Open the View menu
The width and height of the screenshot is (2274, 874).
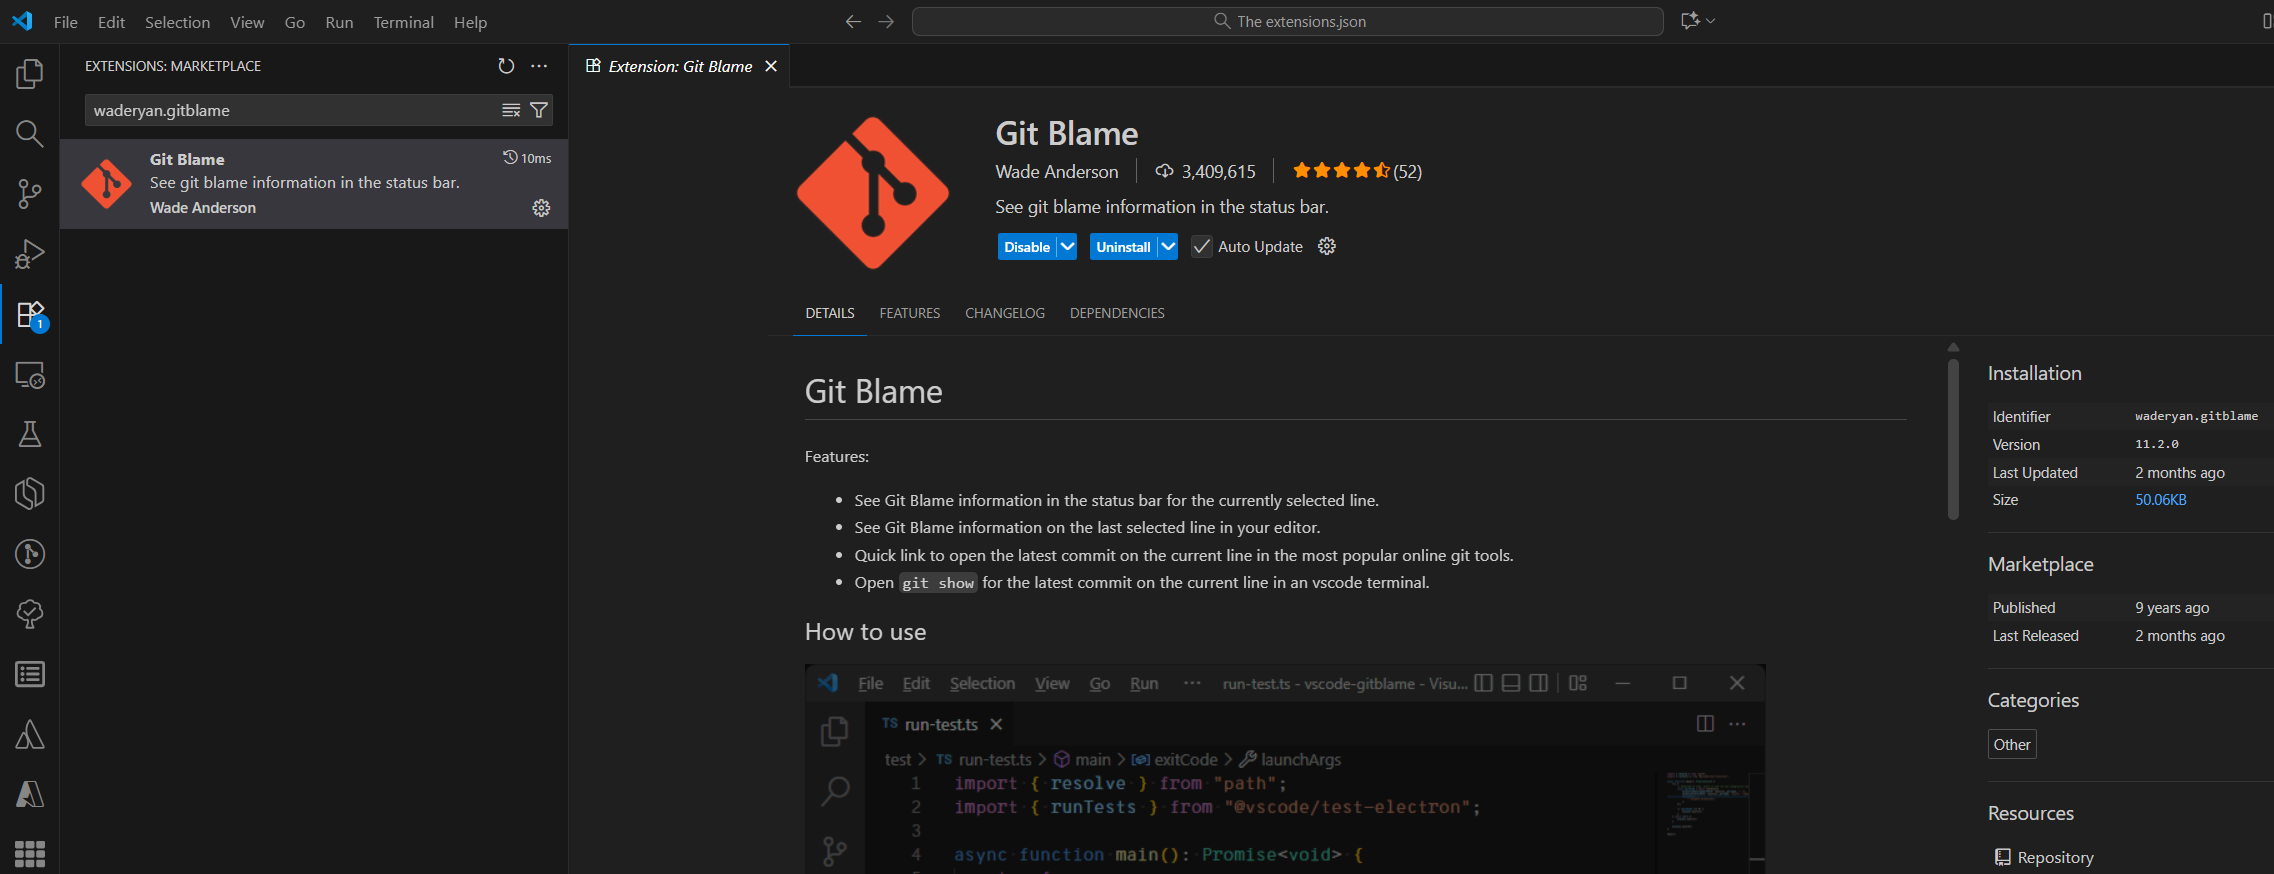[247, 22]
